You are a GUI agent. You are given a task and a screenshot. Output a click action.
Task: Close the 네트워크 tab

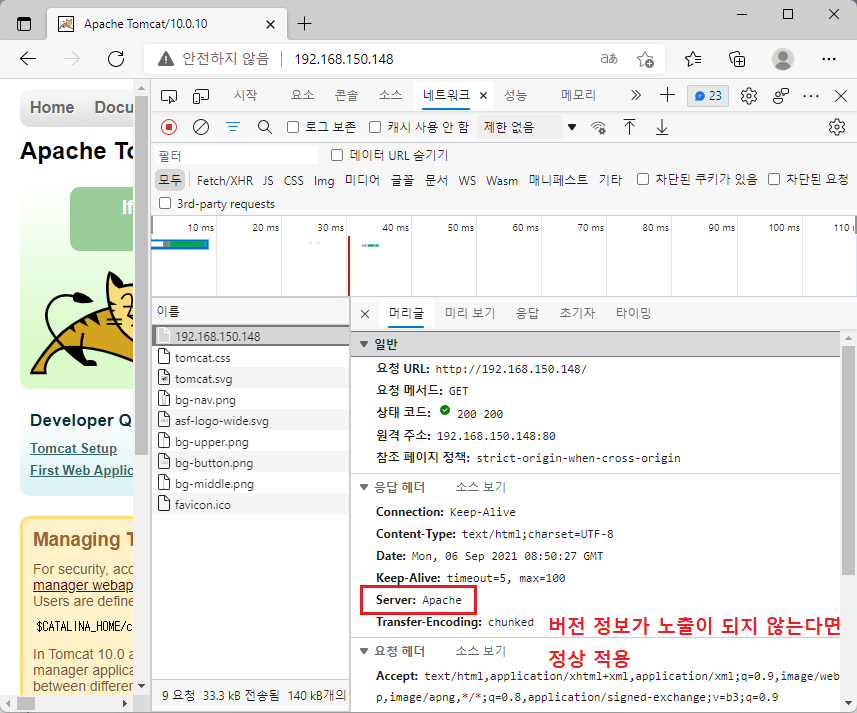[483, 96]
